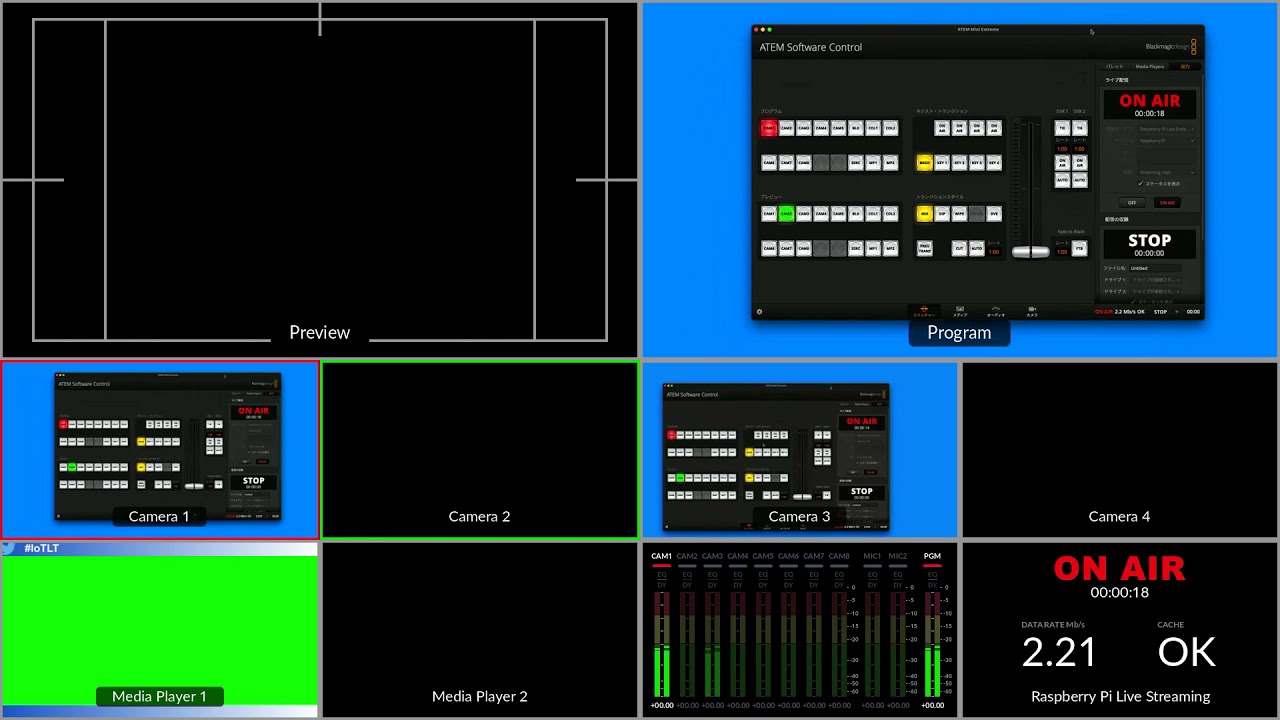
Task: Toggle the BKGD next transition button
Action: tap(925, 163)
